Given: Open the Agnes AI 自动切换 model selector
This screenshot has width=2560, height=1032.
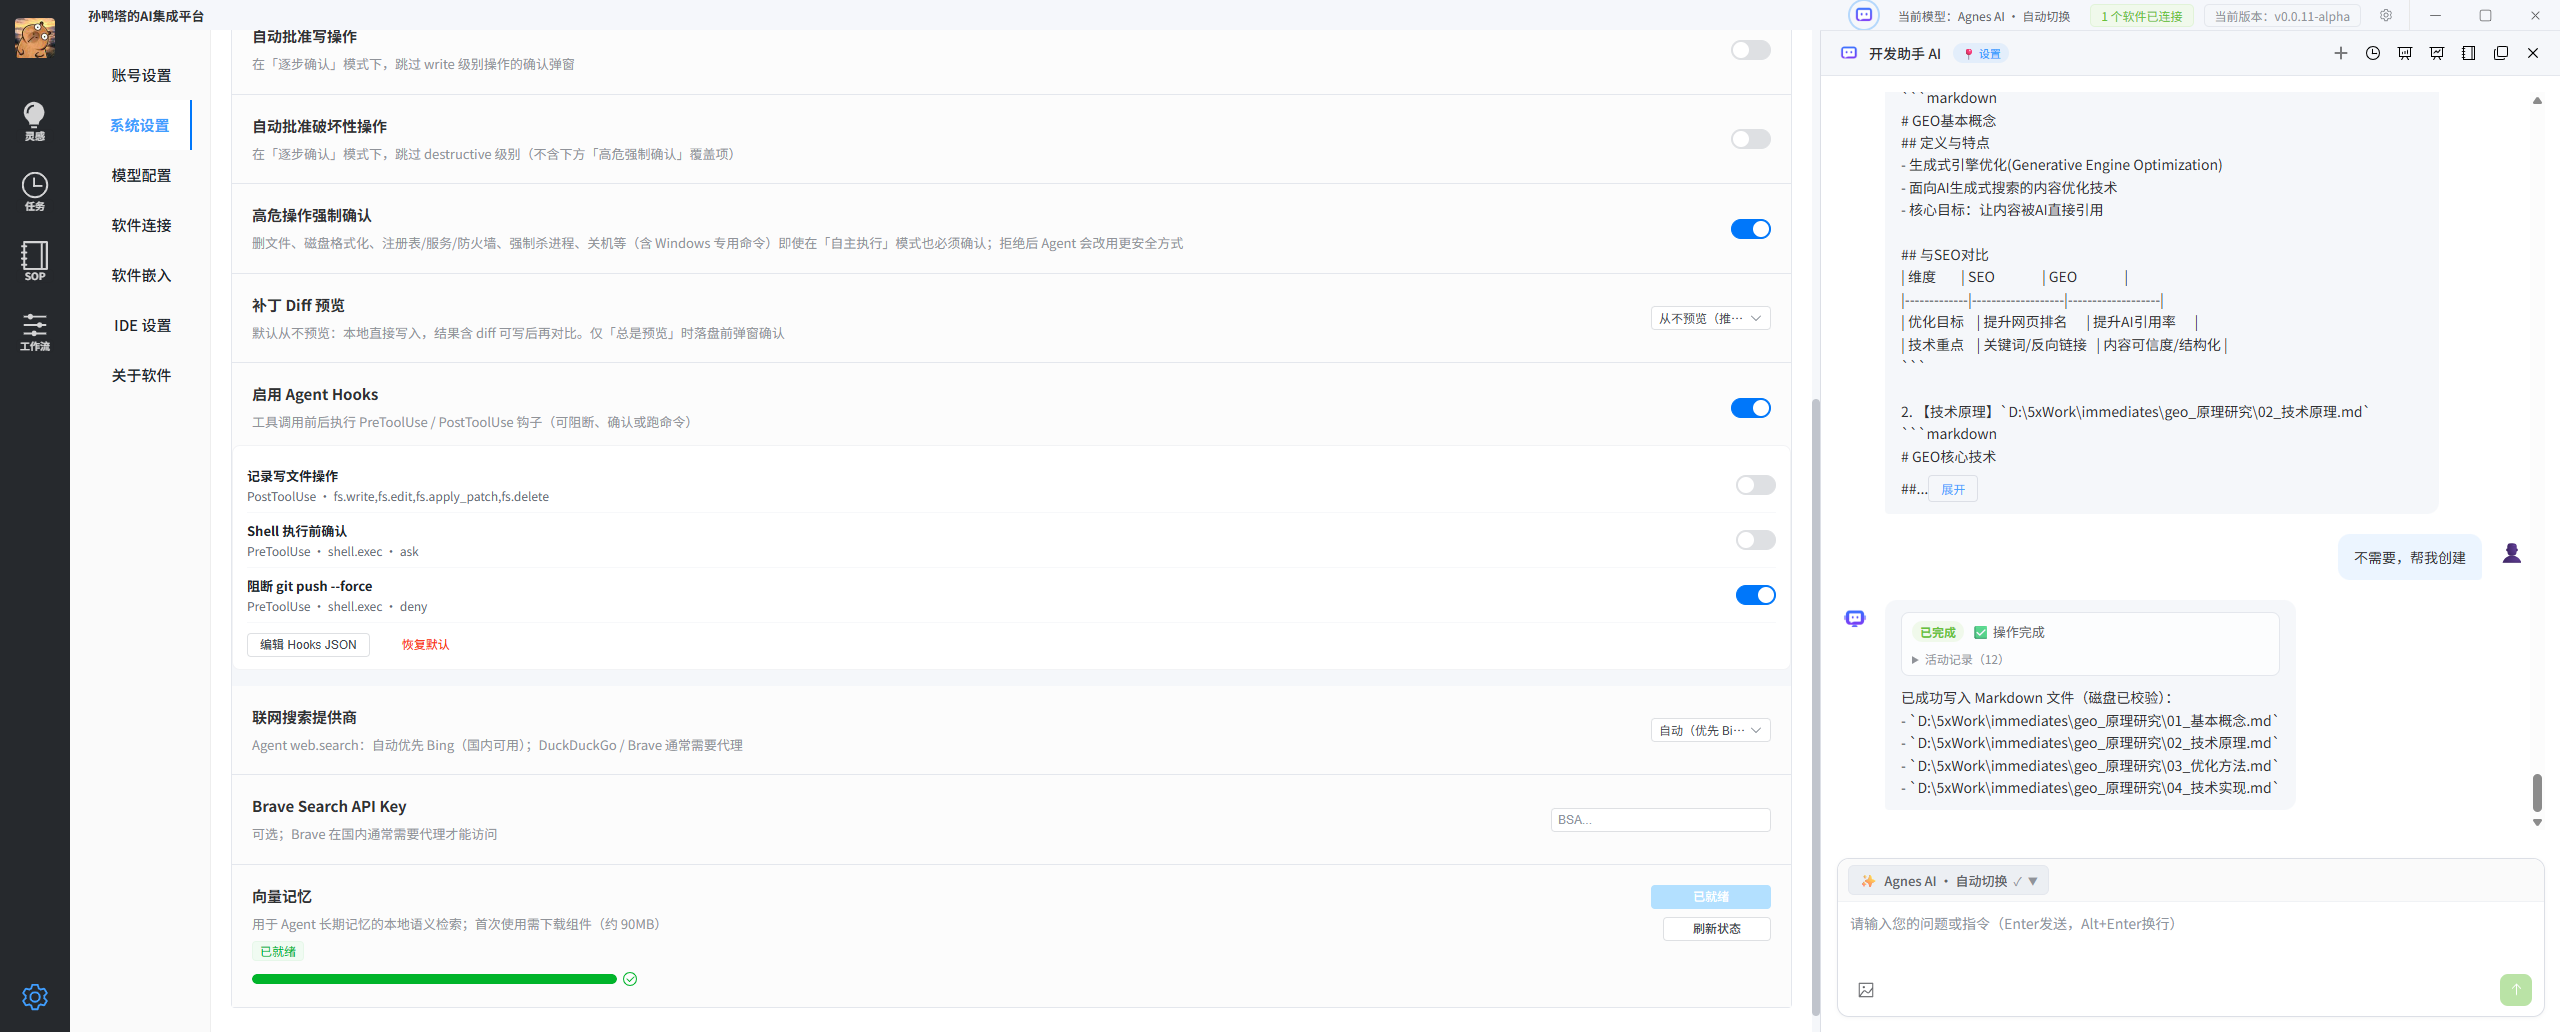Looking at the screenshot, I should pos(1948,881).
